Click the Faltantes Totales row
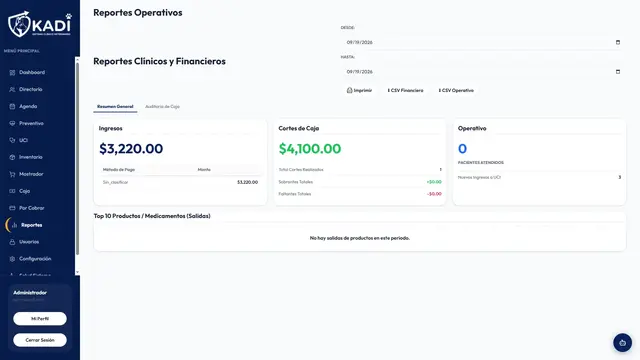 coord(360,194)
